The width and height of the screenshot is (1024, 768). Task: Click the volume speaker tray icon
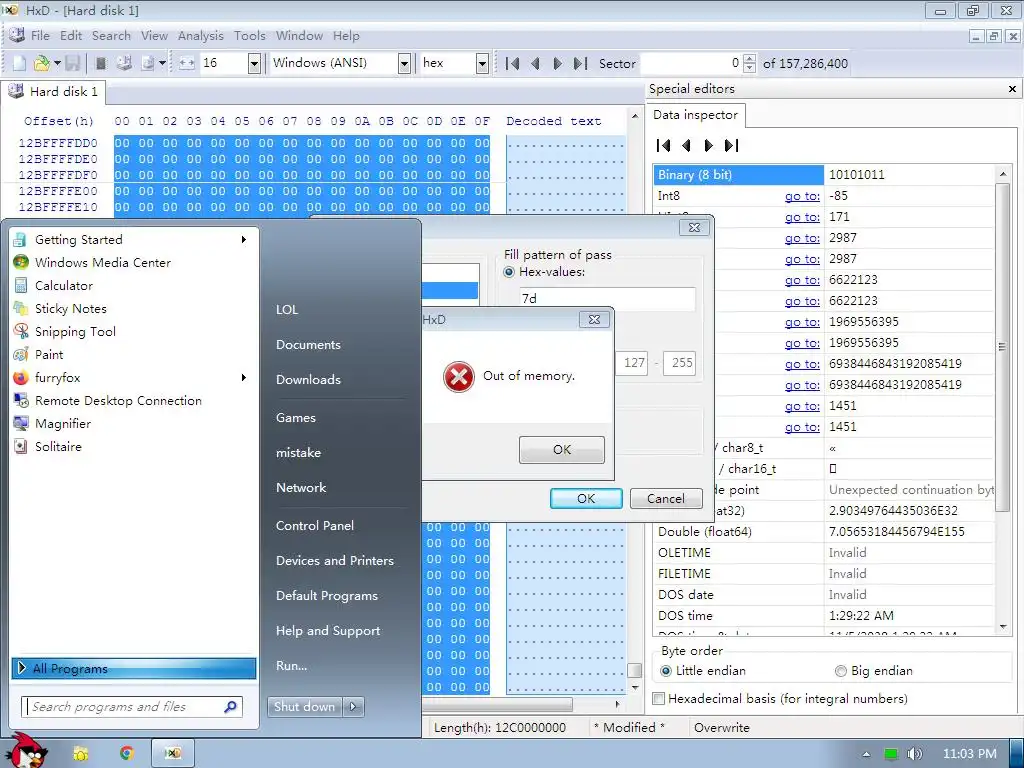coord(914,754)
